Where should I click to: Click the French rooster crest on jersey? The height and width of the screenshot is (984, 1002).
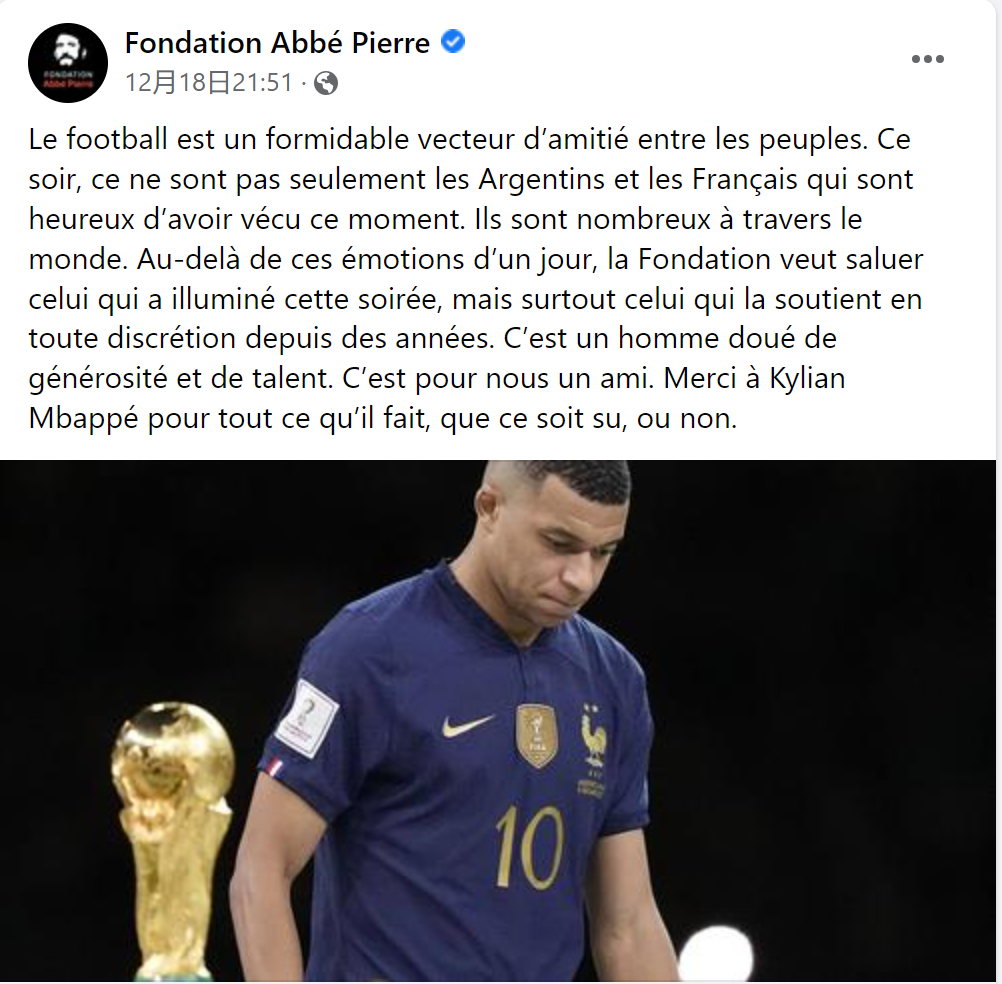[594, 736]
